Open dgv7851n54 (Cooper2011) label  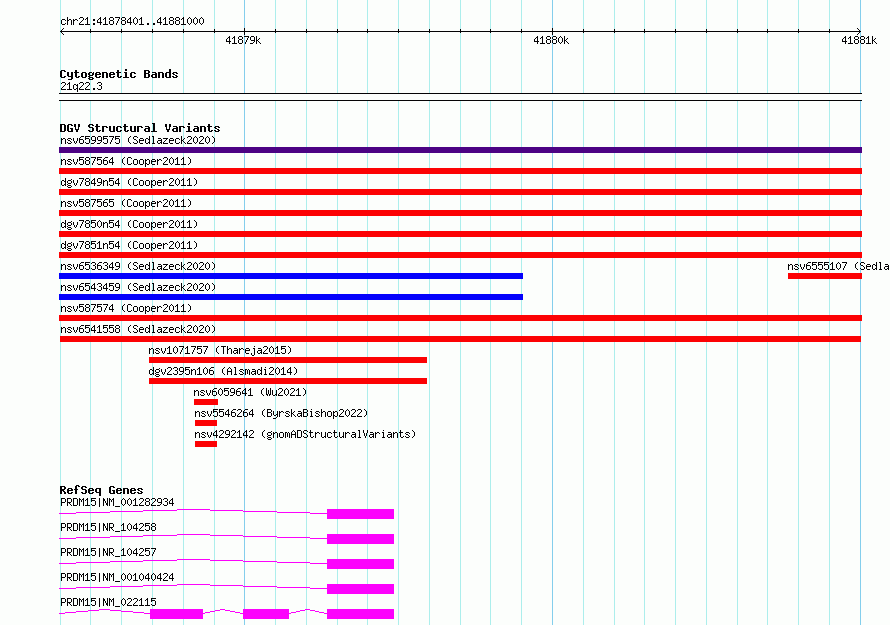(129, 245)
